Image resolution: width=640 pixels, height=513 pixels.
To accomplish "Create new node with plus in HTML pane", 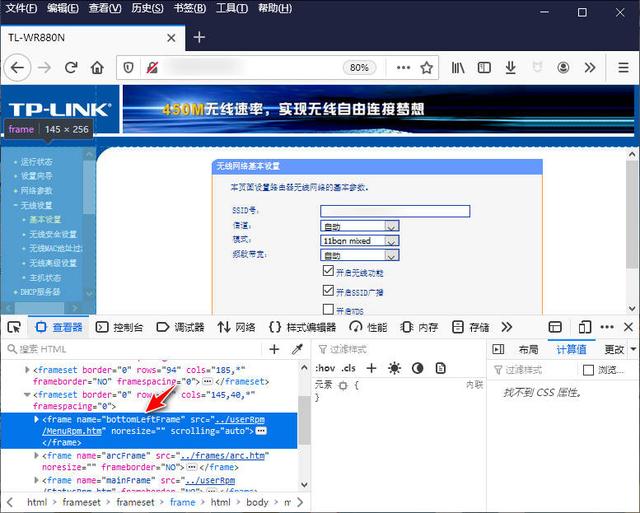I will point(274,349).
